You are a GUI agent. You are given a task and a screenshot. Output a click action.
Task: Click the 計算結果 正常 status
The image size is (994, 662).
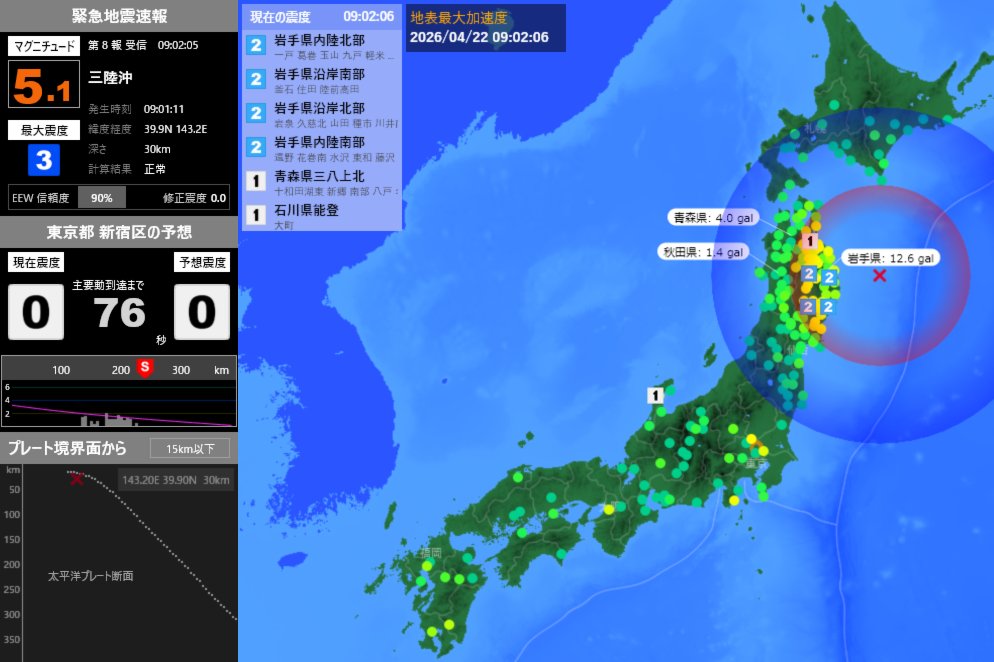[x=127, y=169]
